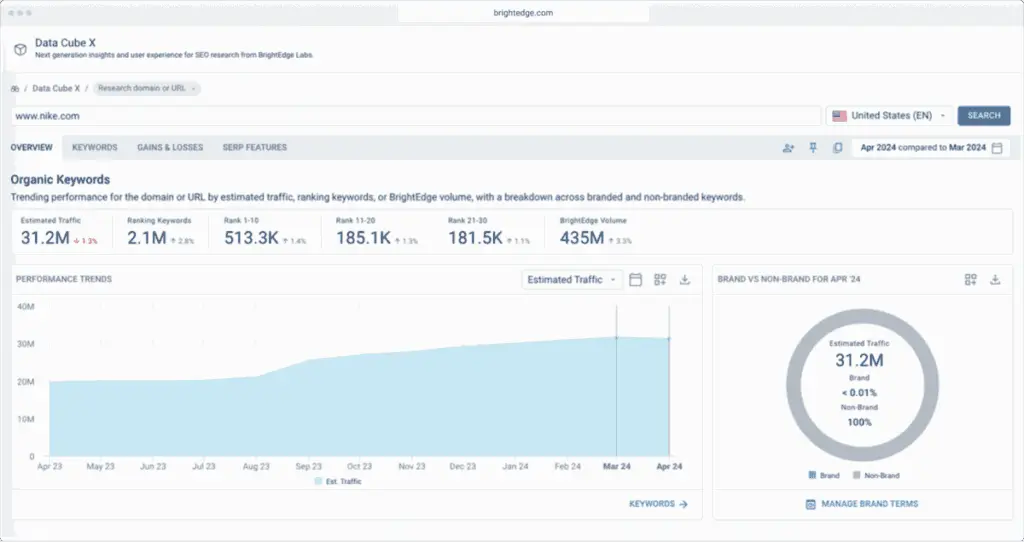
Task: Add Brand vs Non-Brand widget to dashboard
Action: coord(970,280)
